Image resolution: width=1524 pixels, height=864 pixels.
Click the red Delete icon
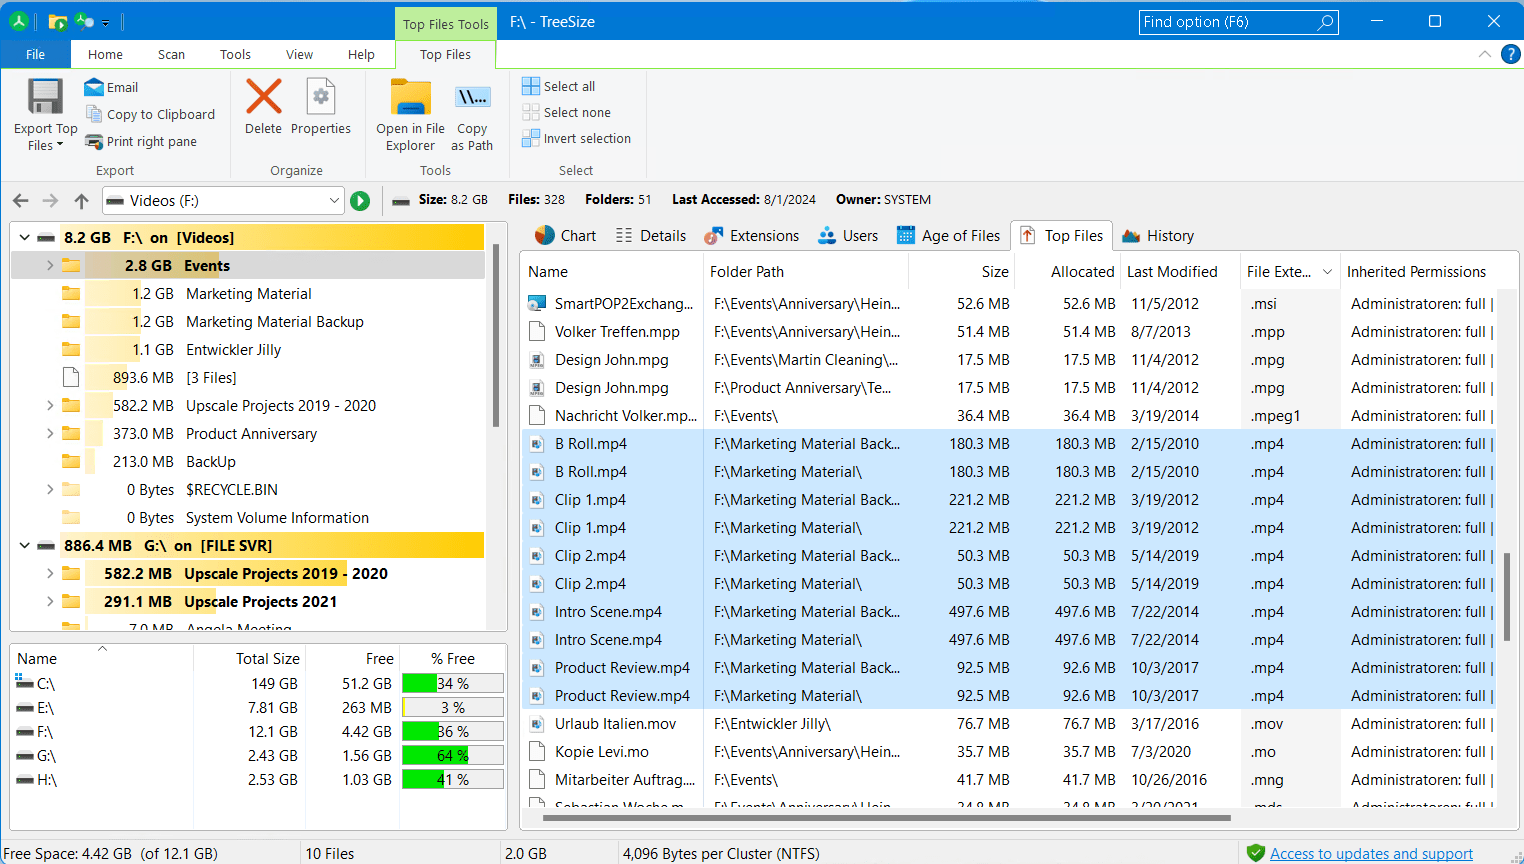[264, 98]
